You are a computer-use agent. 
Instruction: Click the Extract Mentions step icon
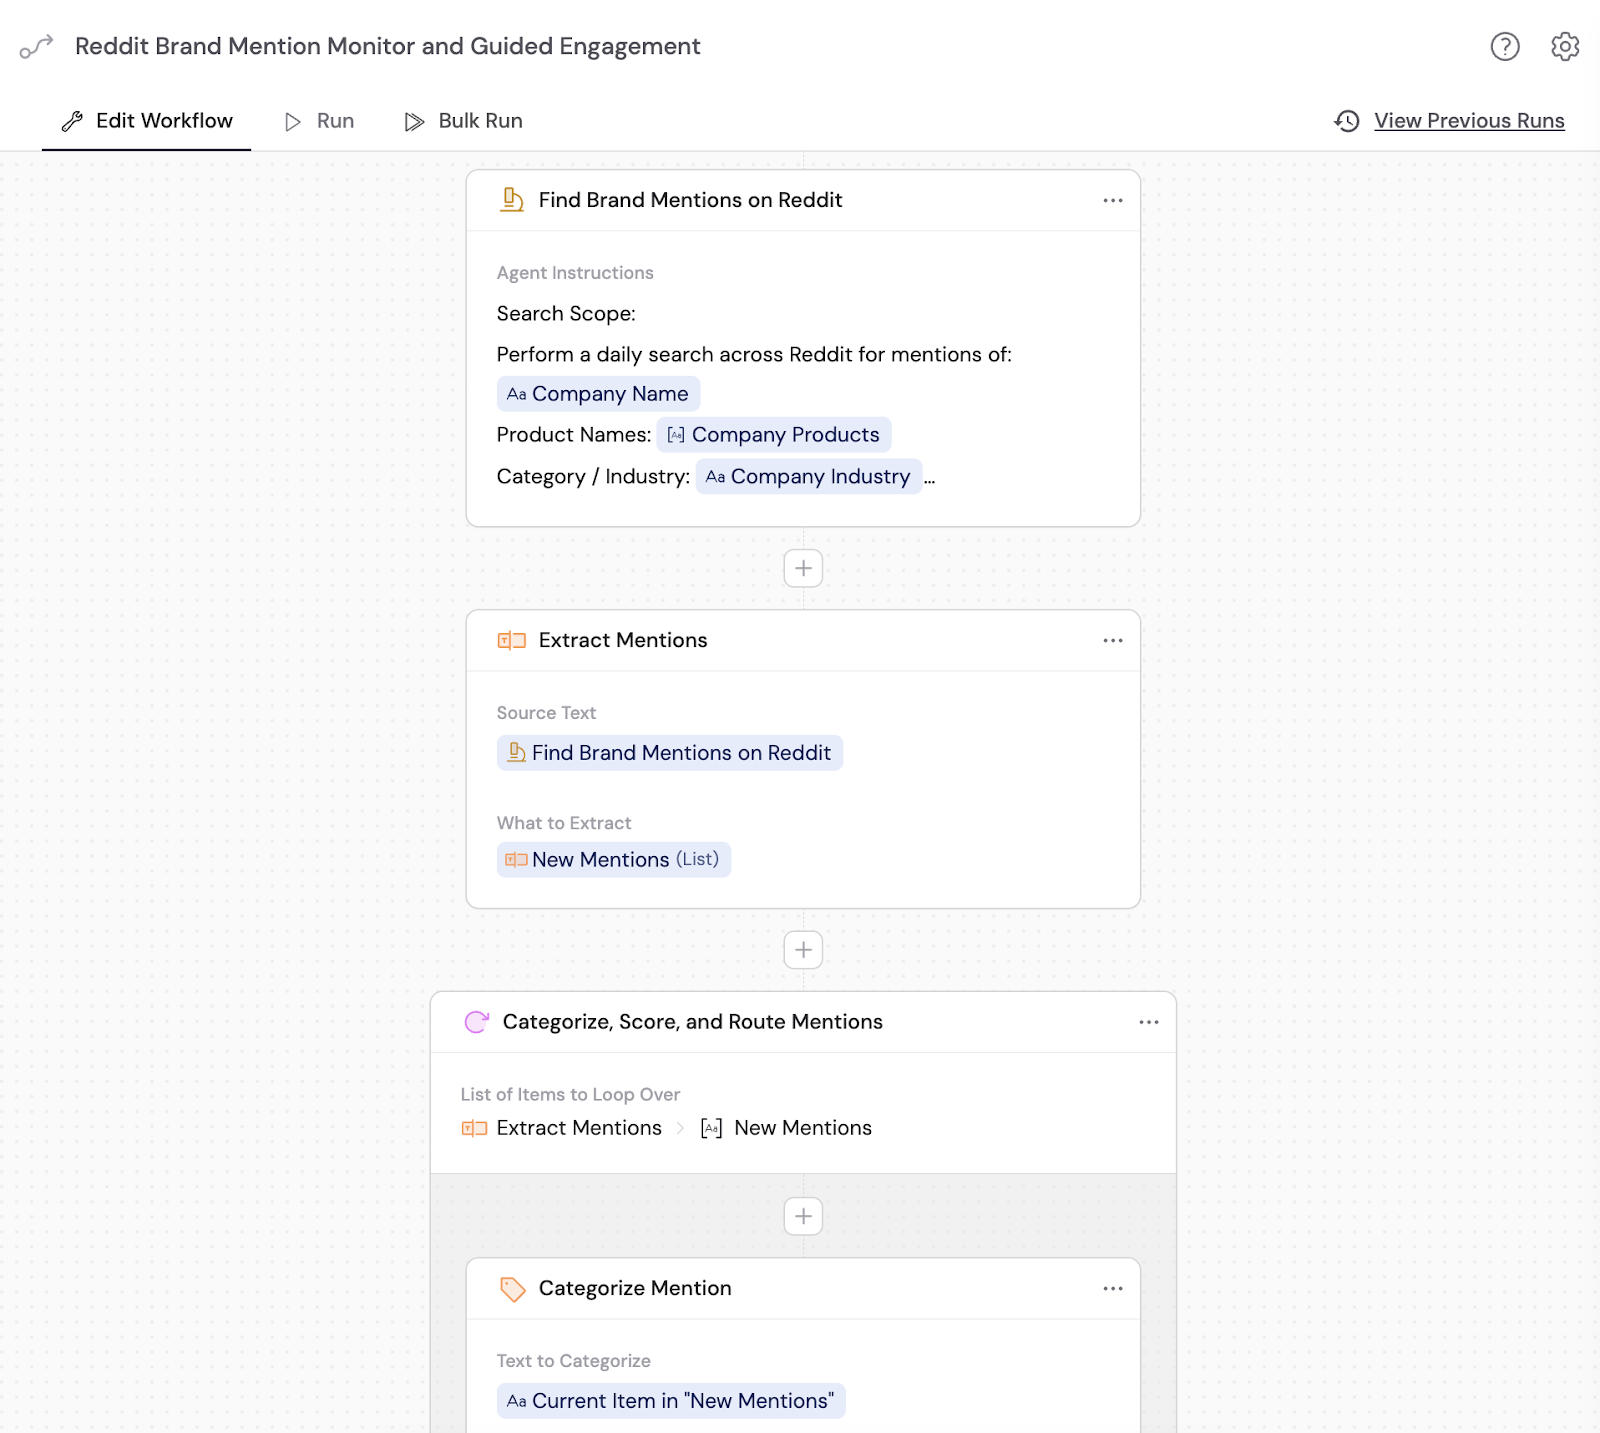(512, 640)
